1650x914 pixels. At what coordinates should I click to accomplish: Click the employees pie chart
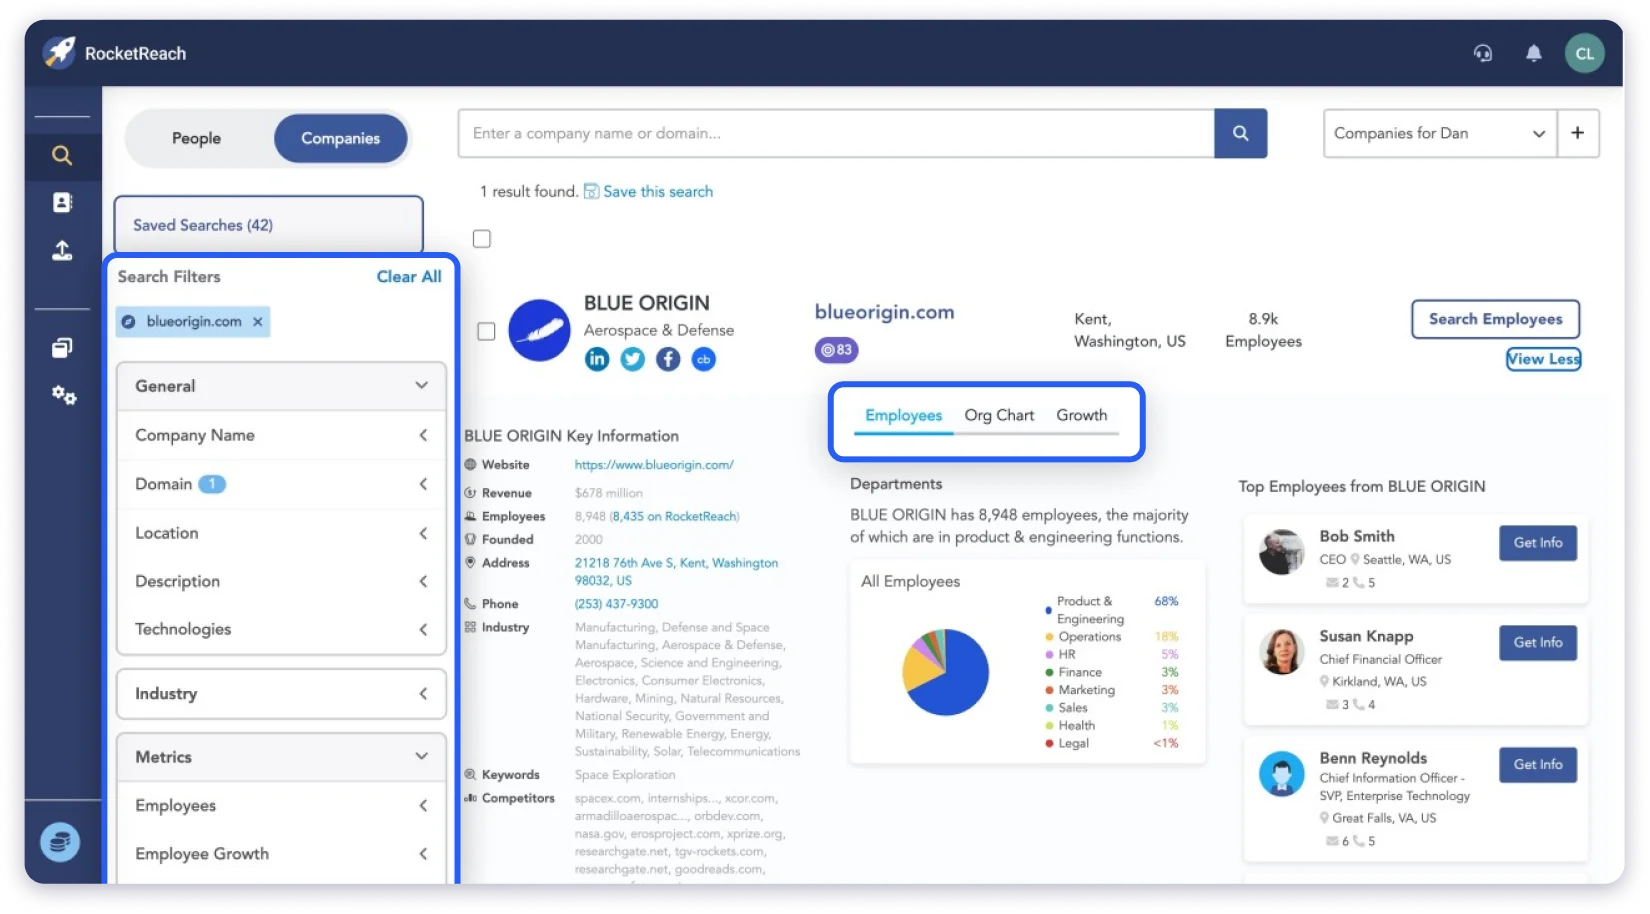[x=945, y=672]
